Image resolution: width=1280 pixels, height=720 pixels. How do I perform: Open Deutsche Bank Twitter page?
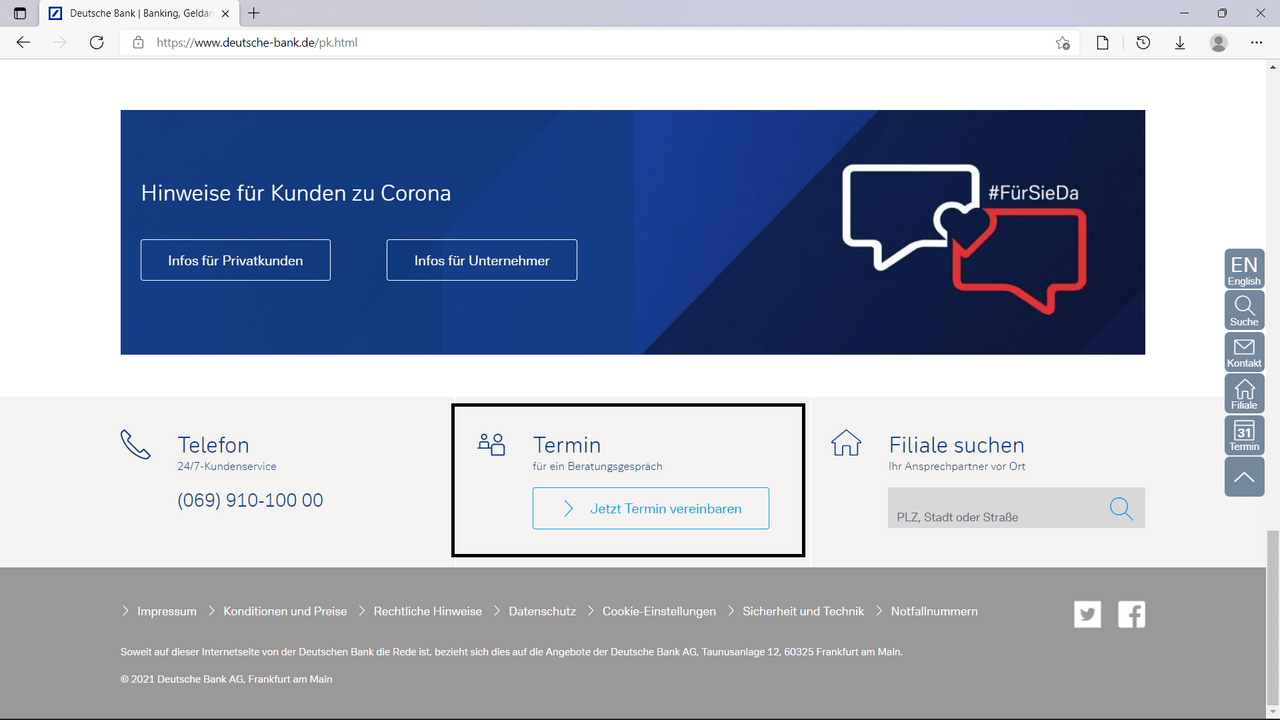[x=1088, y=614]
